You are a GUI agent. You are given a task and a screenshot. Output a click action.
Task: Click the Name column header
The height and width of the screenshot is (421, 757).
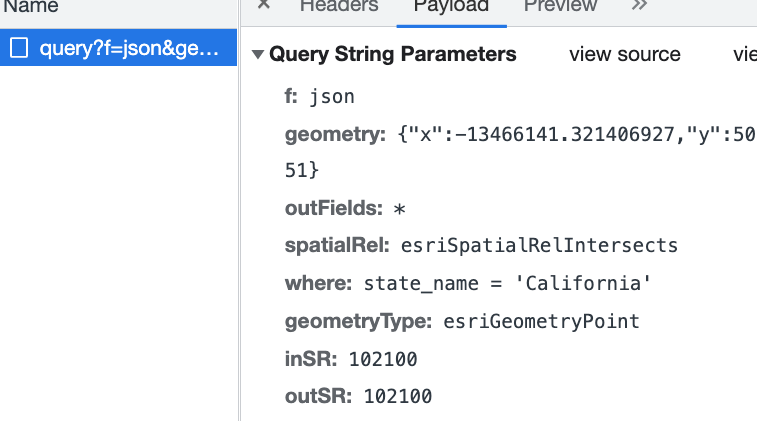(x=30, y=6)
